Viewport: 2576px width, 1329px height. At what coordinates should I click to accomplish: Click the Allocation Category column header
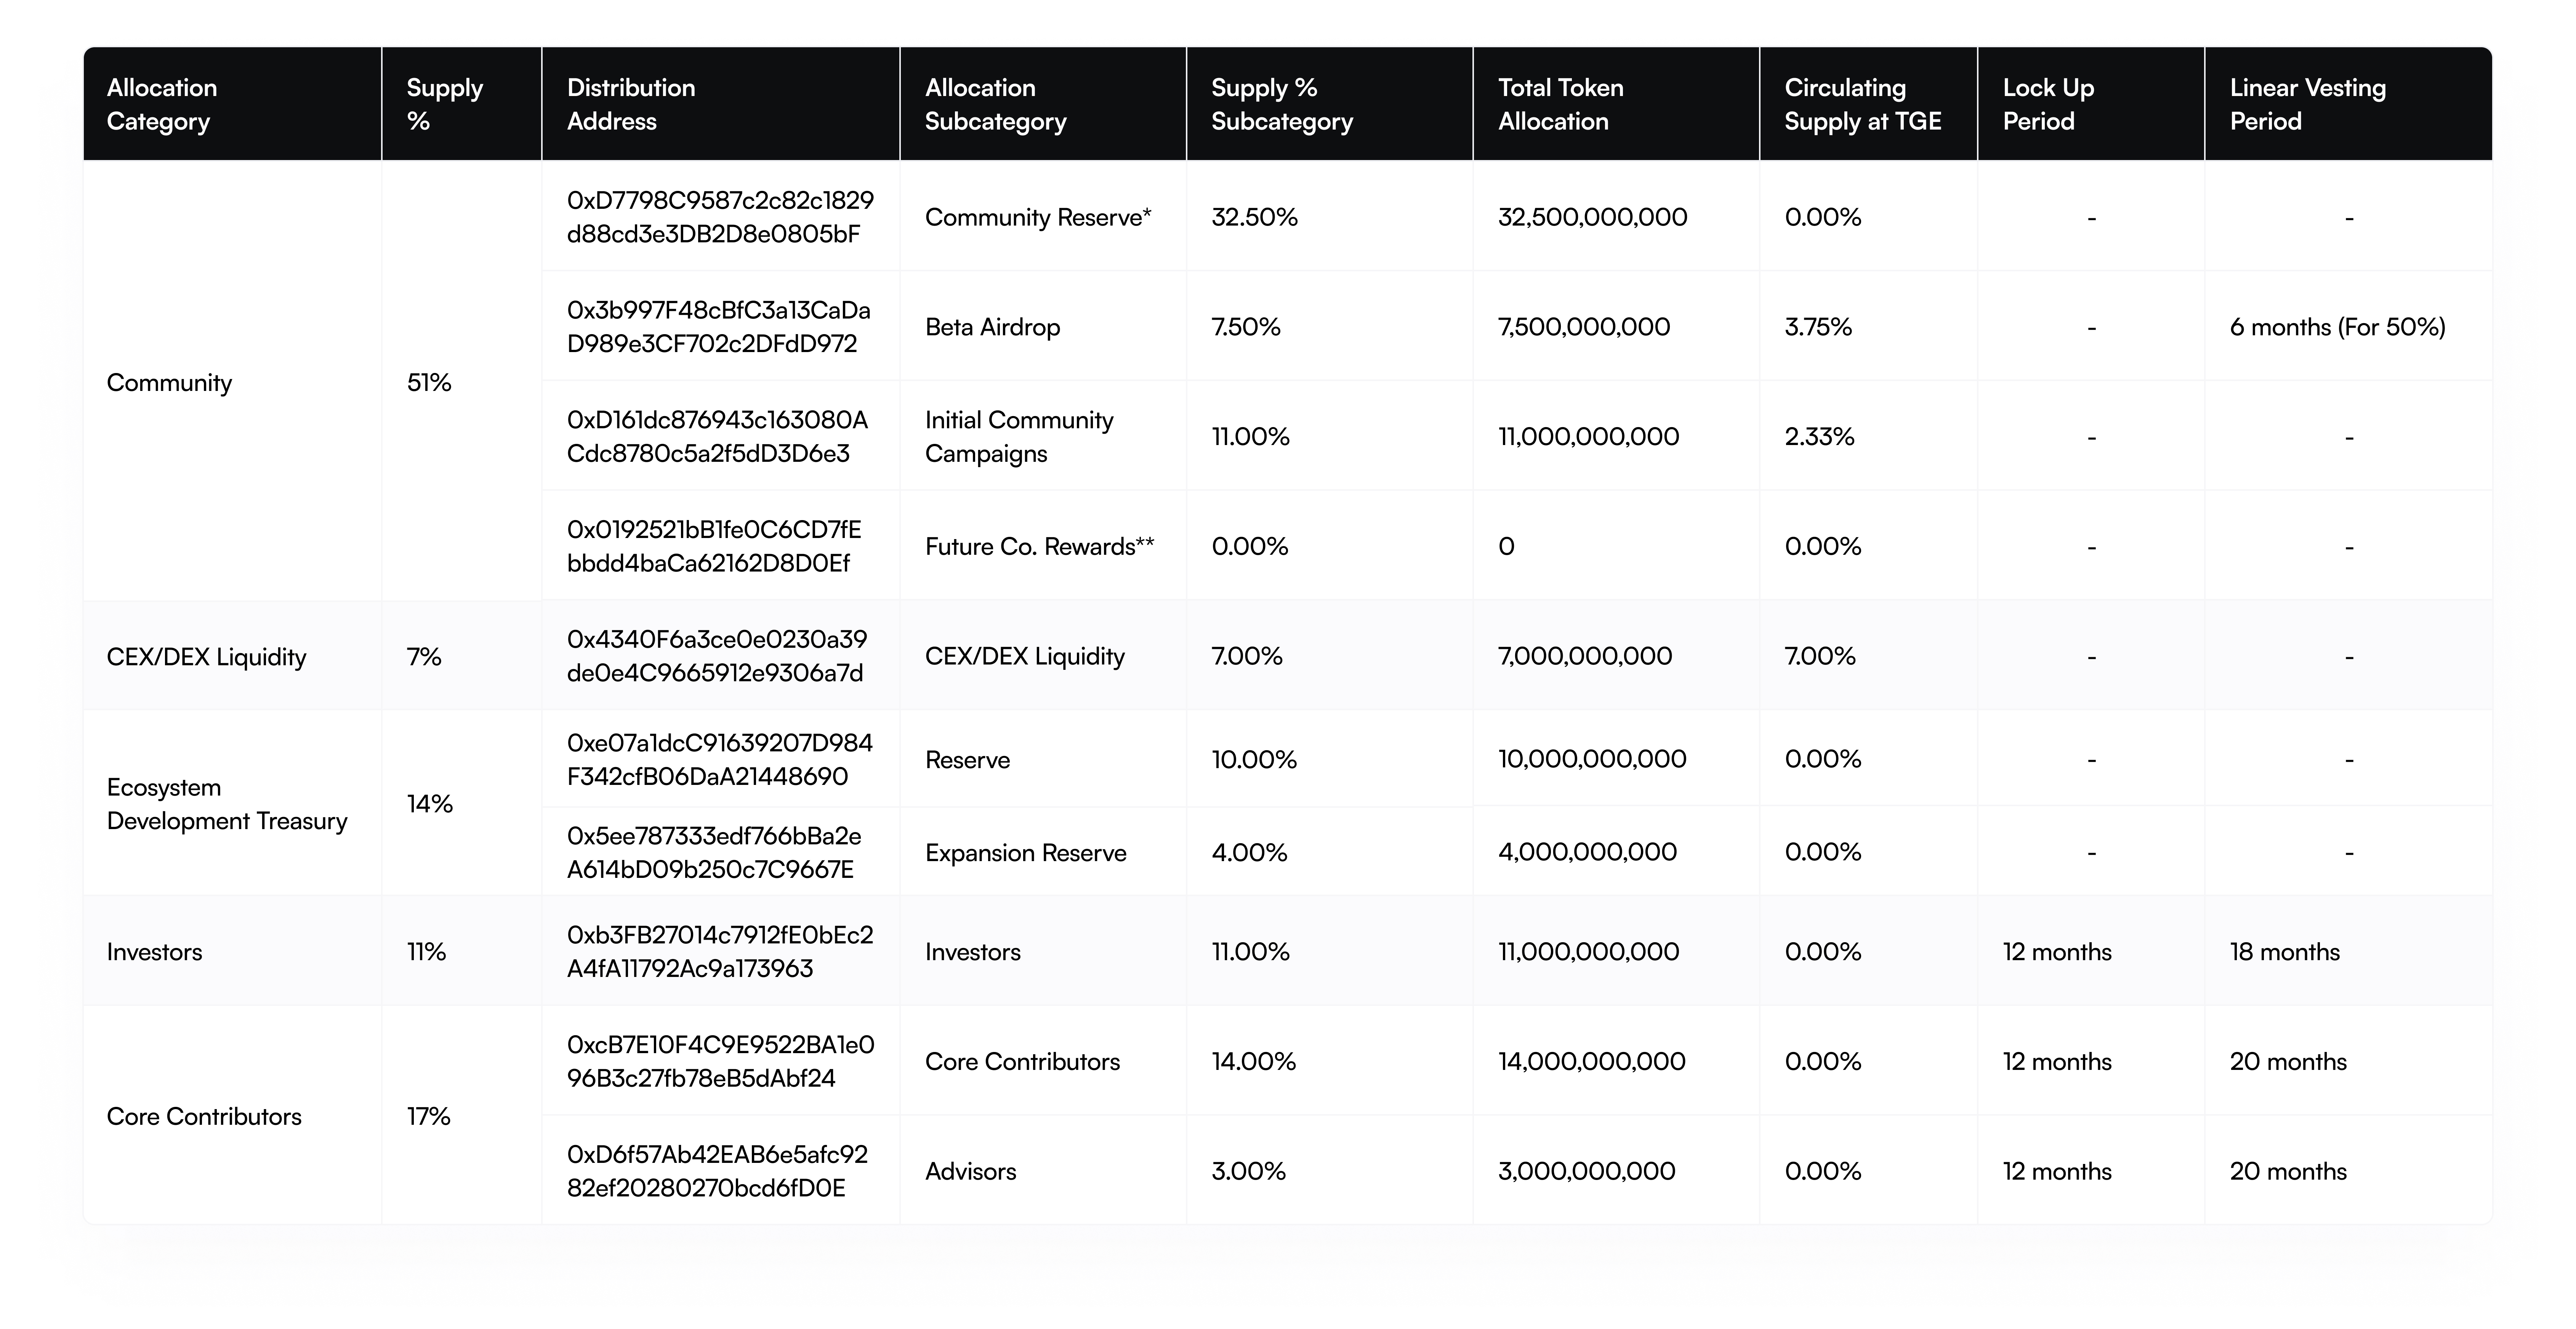[x=162, y=104]
